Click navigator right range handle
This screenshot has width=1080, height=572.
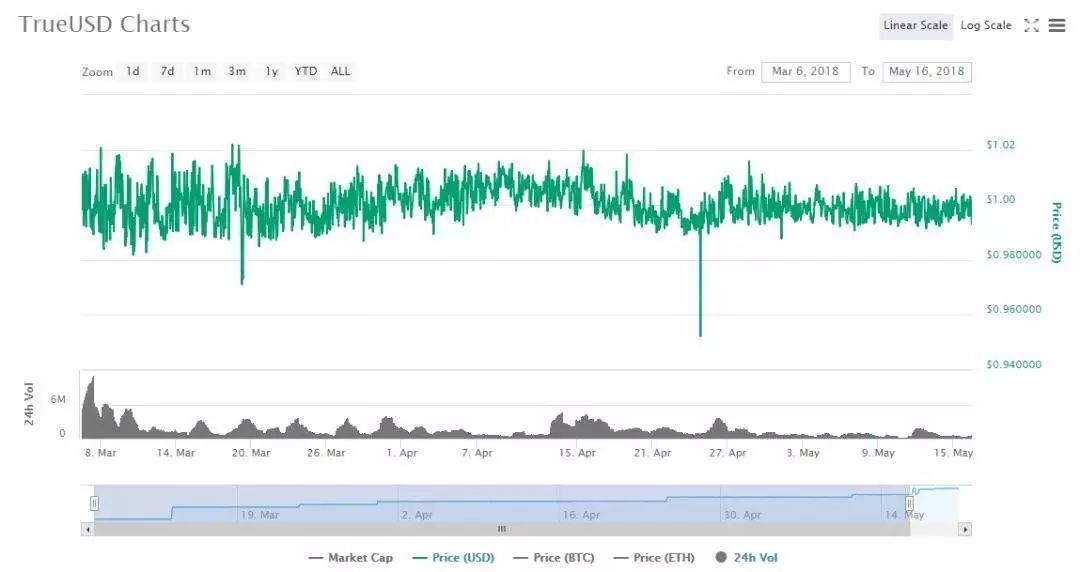(x=909, y=503)
